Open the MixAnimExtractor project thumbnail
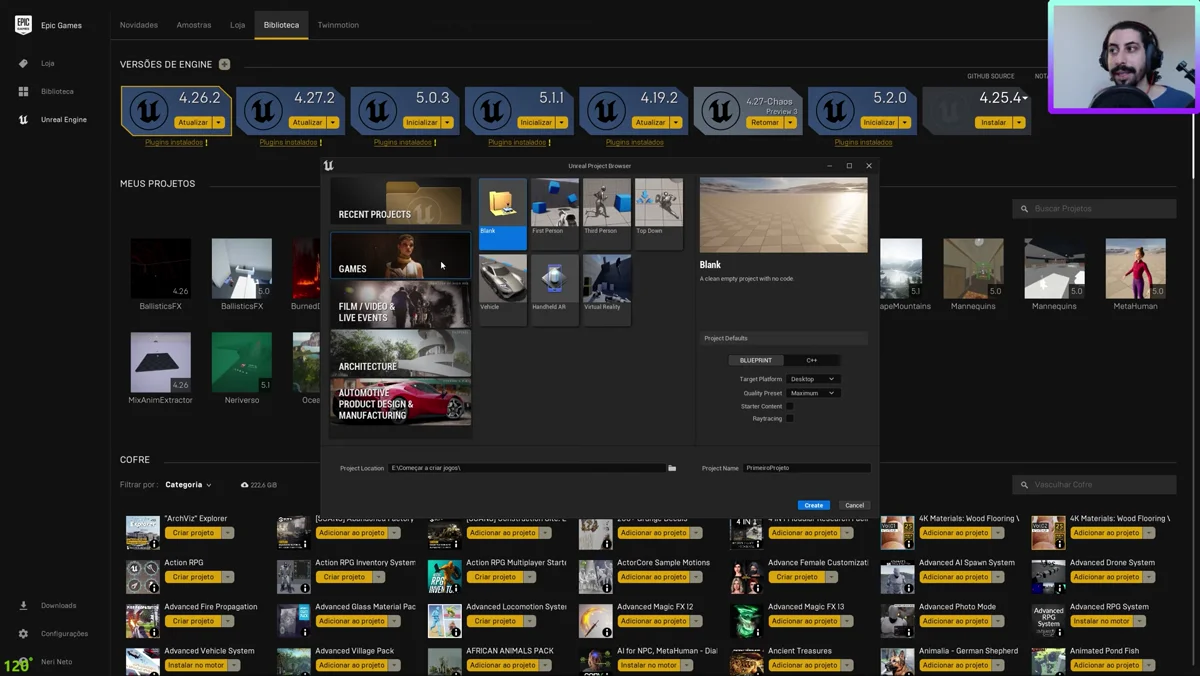Image resolution: width=1200 pixels, height=676 pixels. coord(160,362)
